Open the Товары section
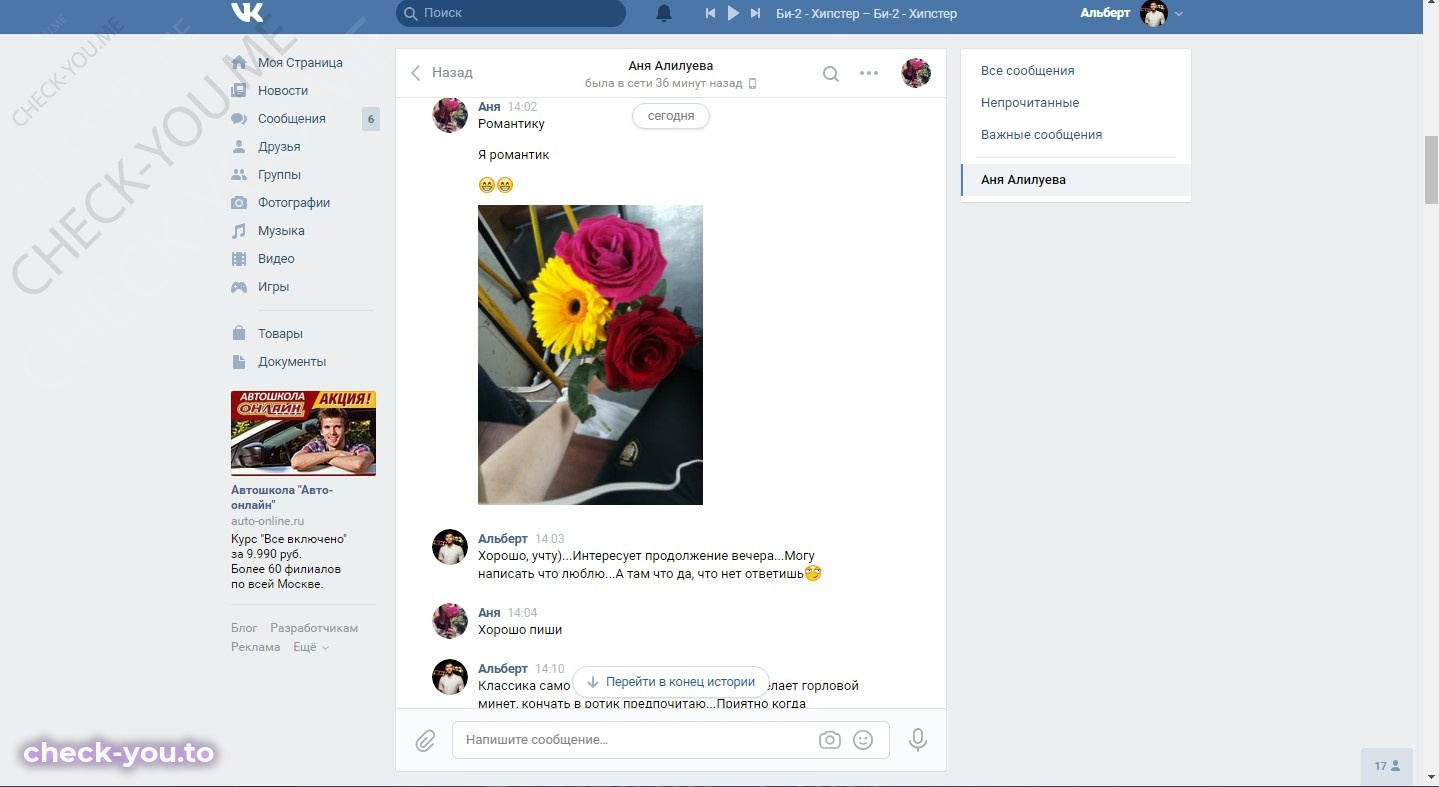Image resolution: width=1439 pixels, height=787 pixels. tap(280, 333)
